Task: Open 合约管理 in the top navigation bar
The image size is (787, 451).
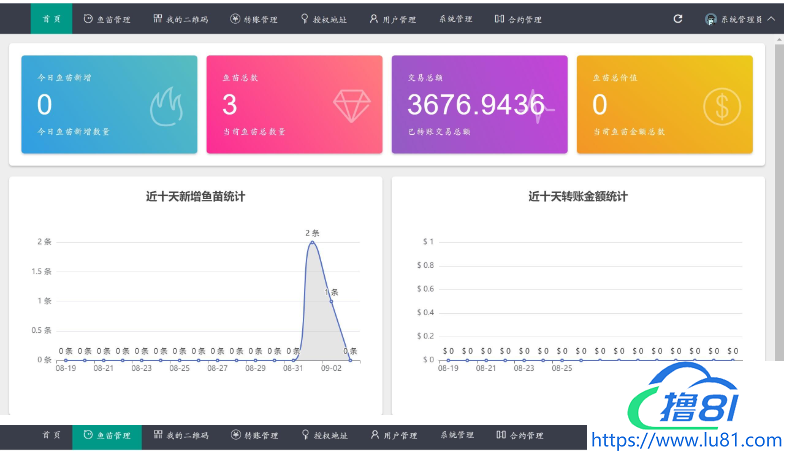Action: tap(518, 19)
